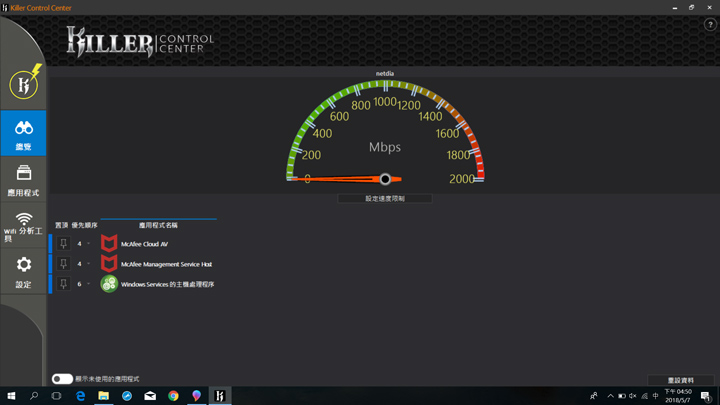Open the taskbar clock and date
The image size is (720, 405).
[678, 396]
